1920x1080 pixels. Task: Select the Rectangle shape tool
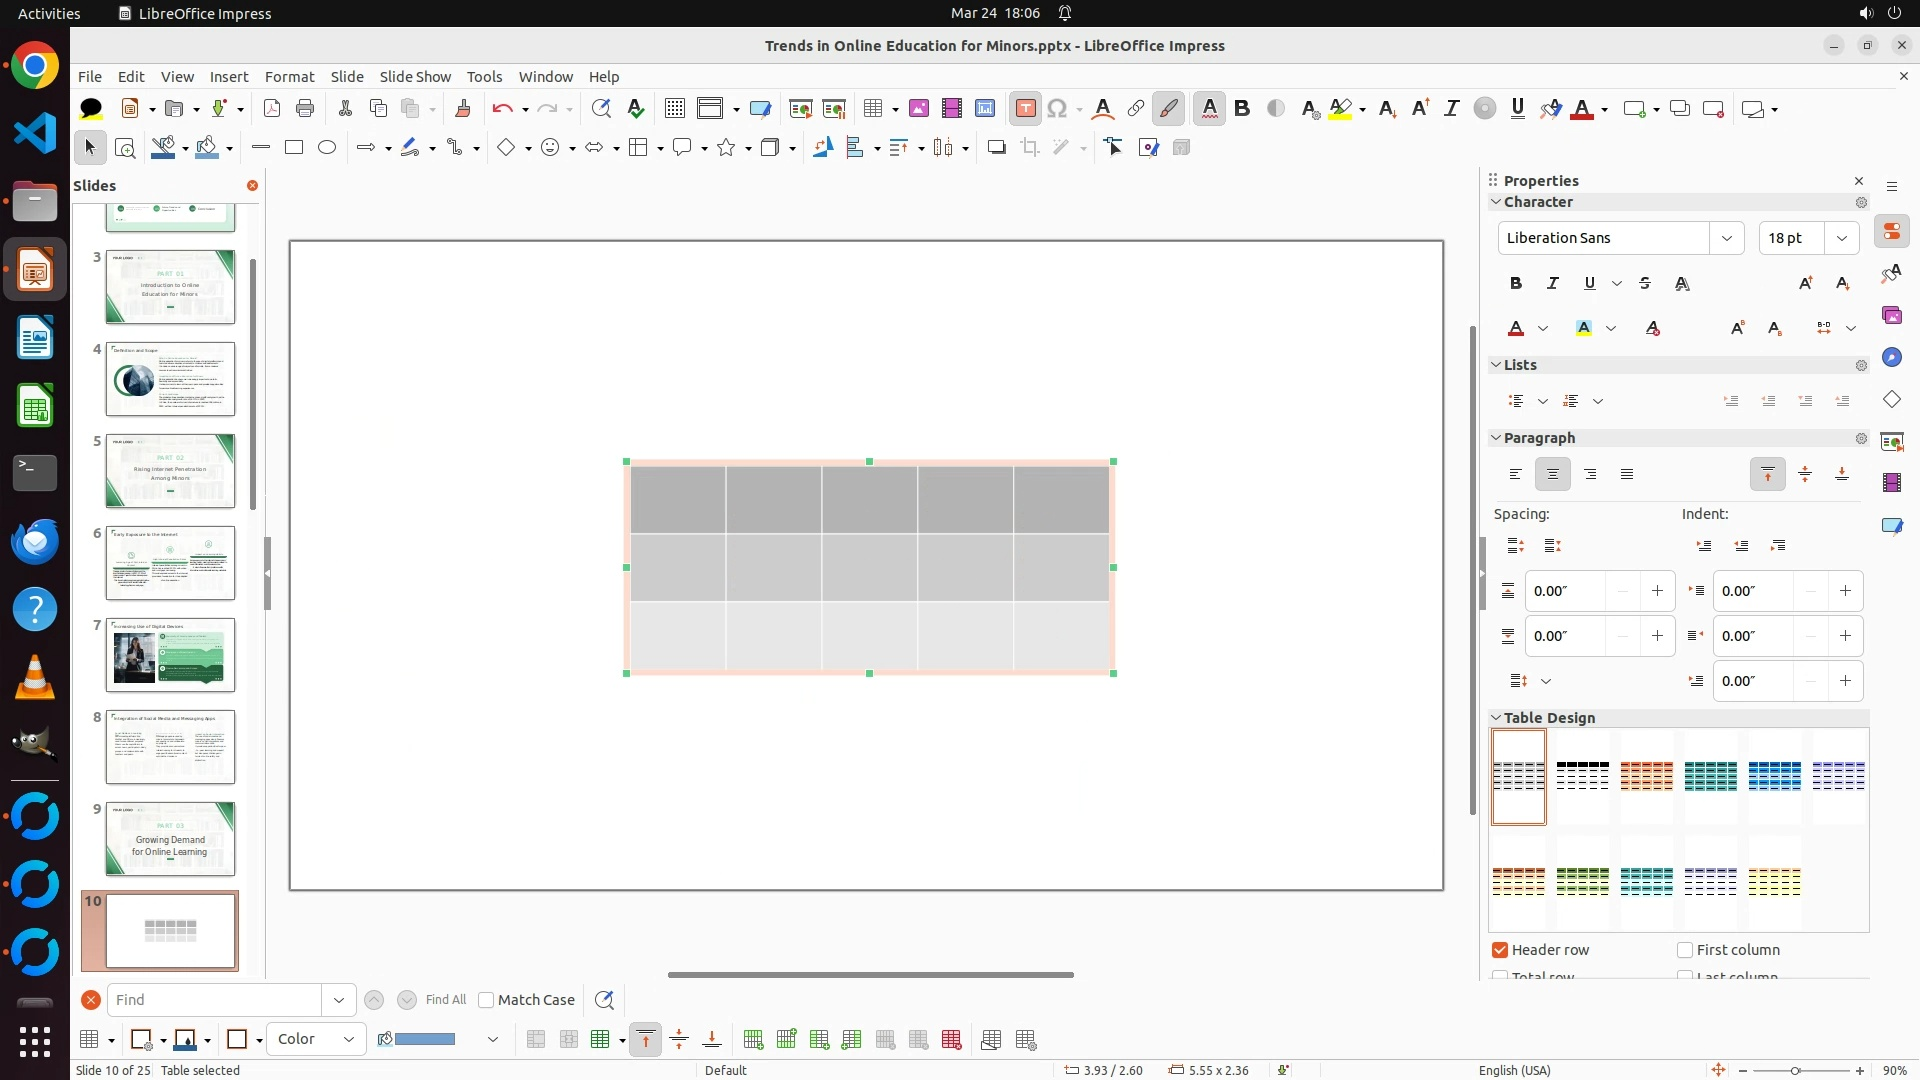point(294,148)
